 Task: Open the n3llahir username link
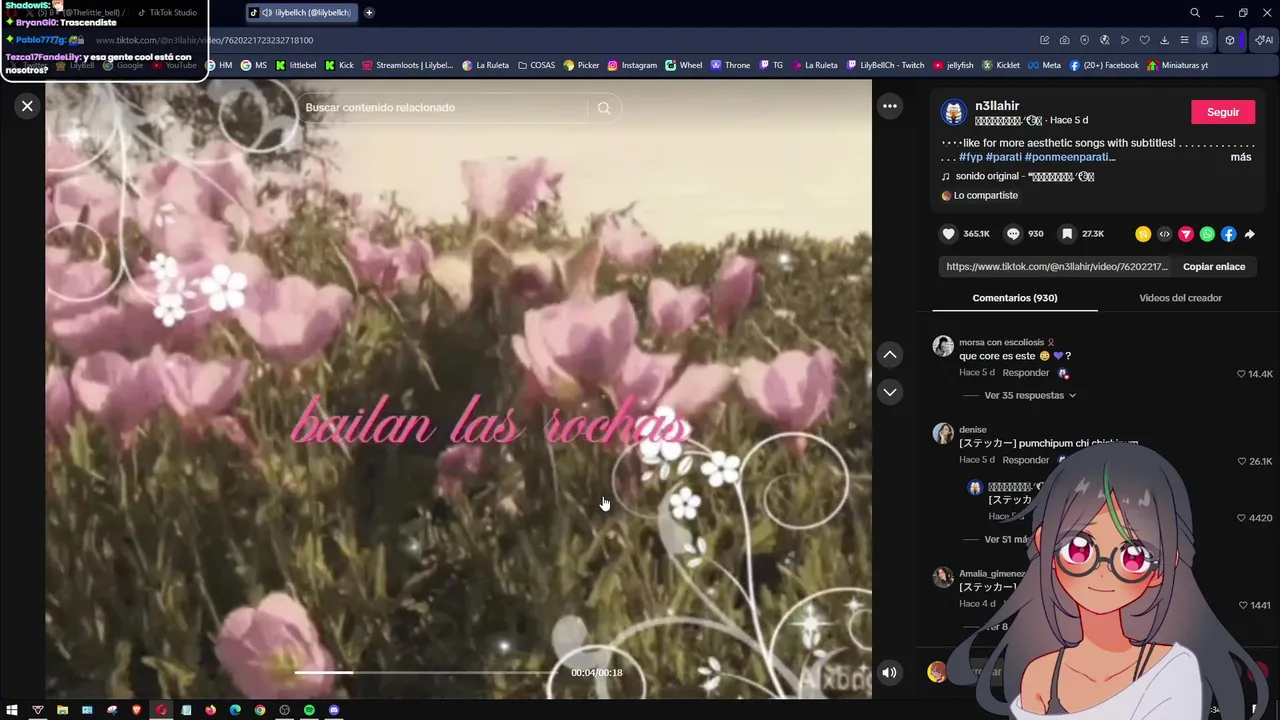[997, 106]
